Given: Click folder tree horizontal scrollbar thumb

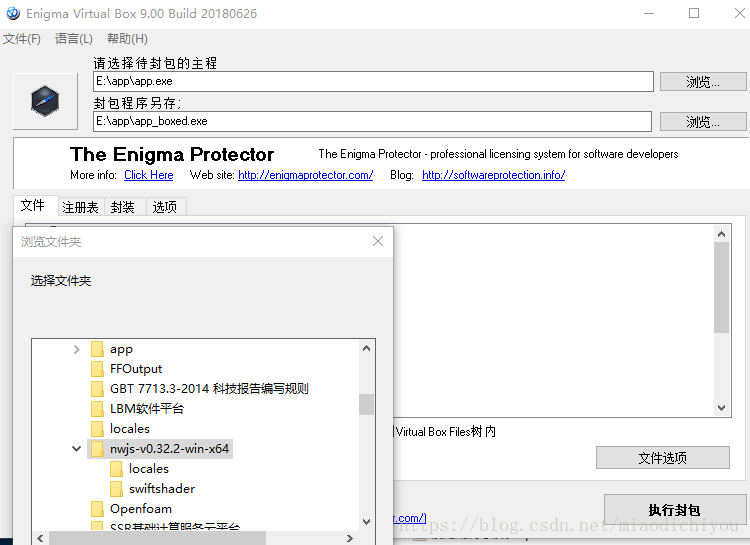Looking at the screenshot, I should [x=157, y=538].
